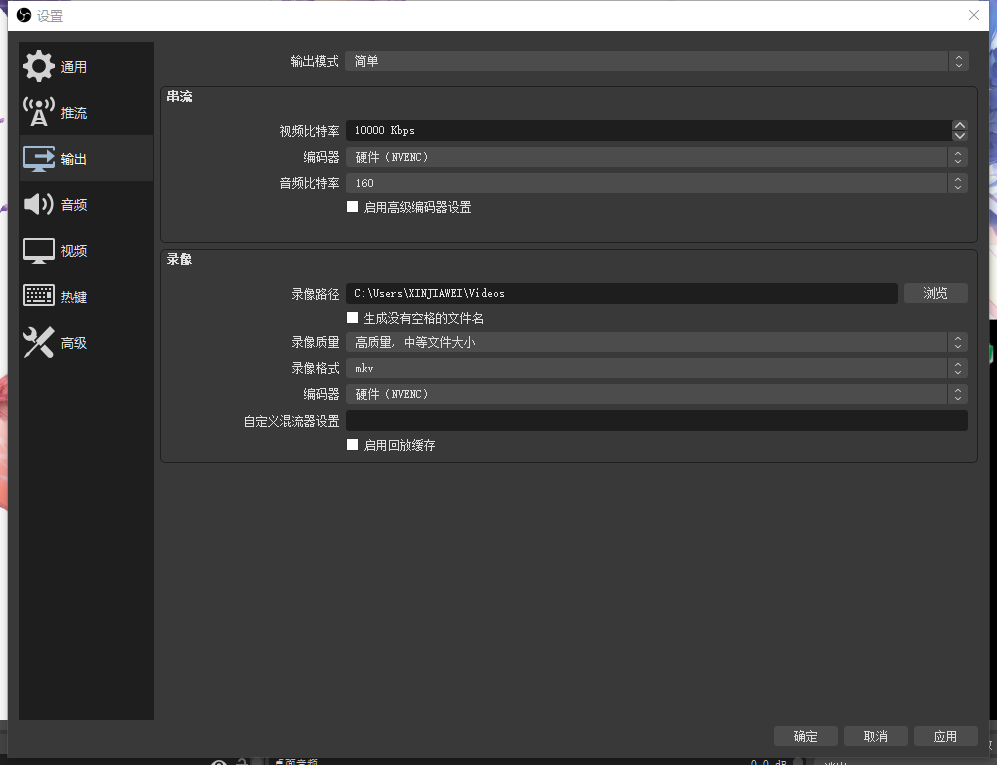Open the 录像格式 mkv dropdown
This screenshot has width=997, height=765.
(x=656, y=368)
